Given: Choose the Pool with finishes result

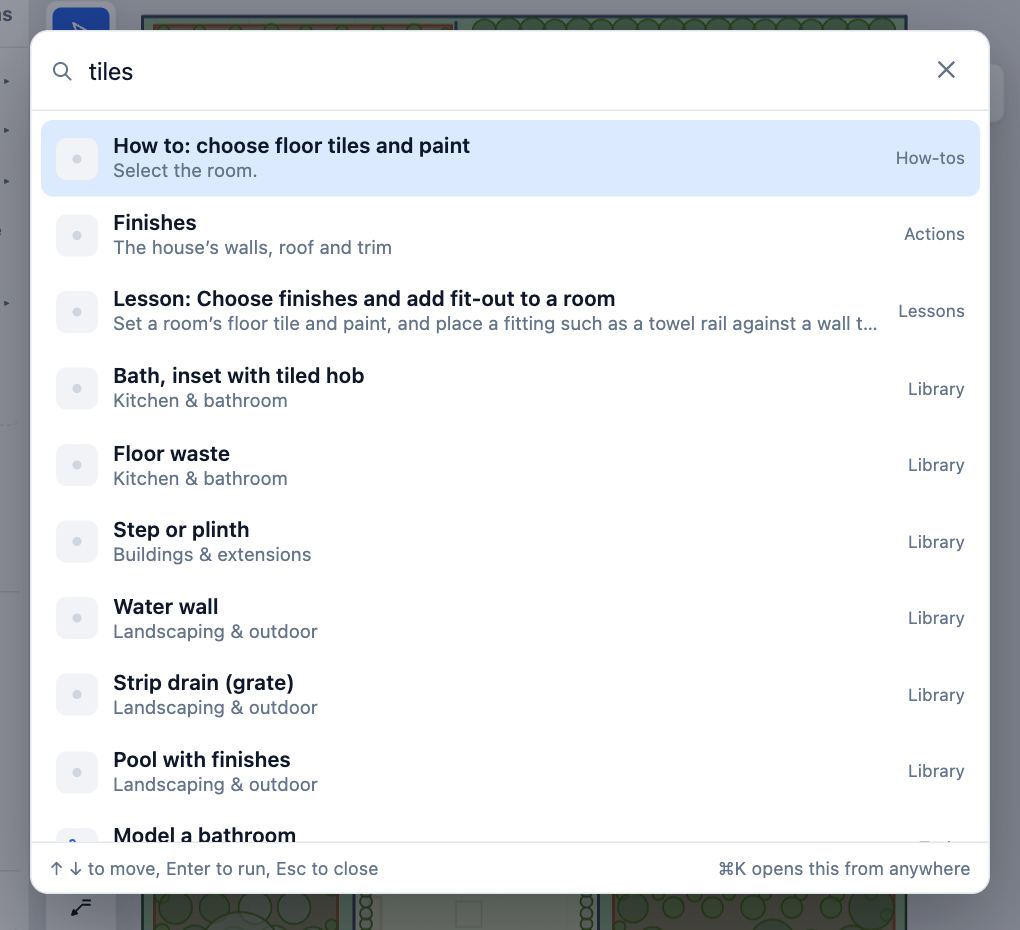Looking at the screenshot, I should [510, 771].
